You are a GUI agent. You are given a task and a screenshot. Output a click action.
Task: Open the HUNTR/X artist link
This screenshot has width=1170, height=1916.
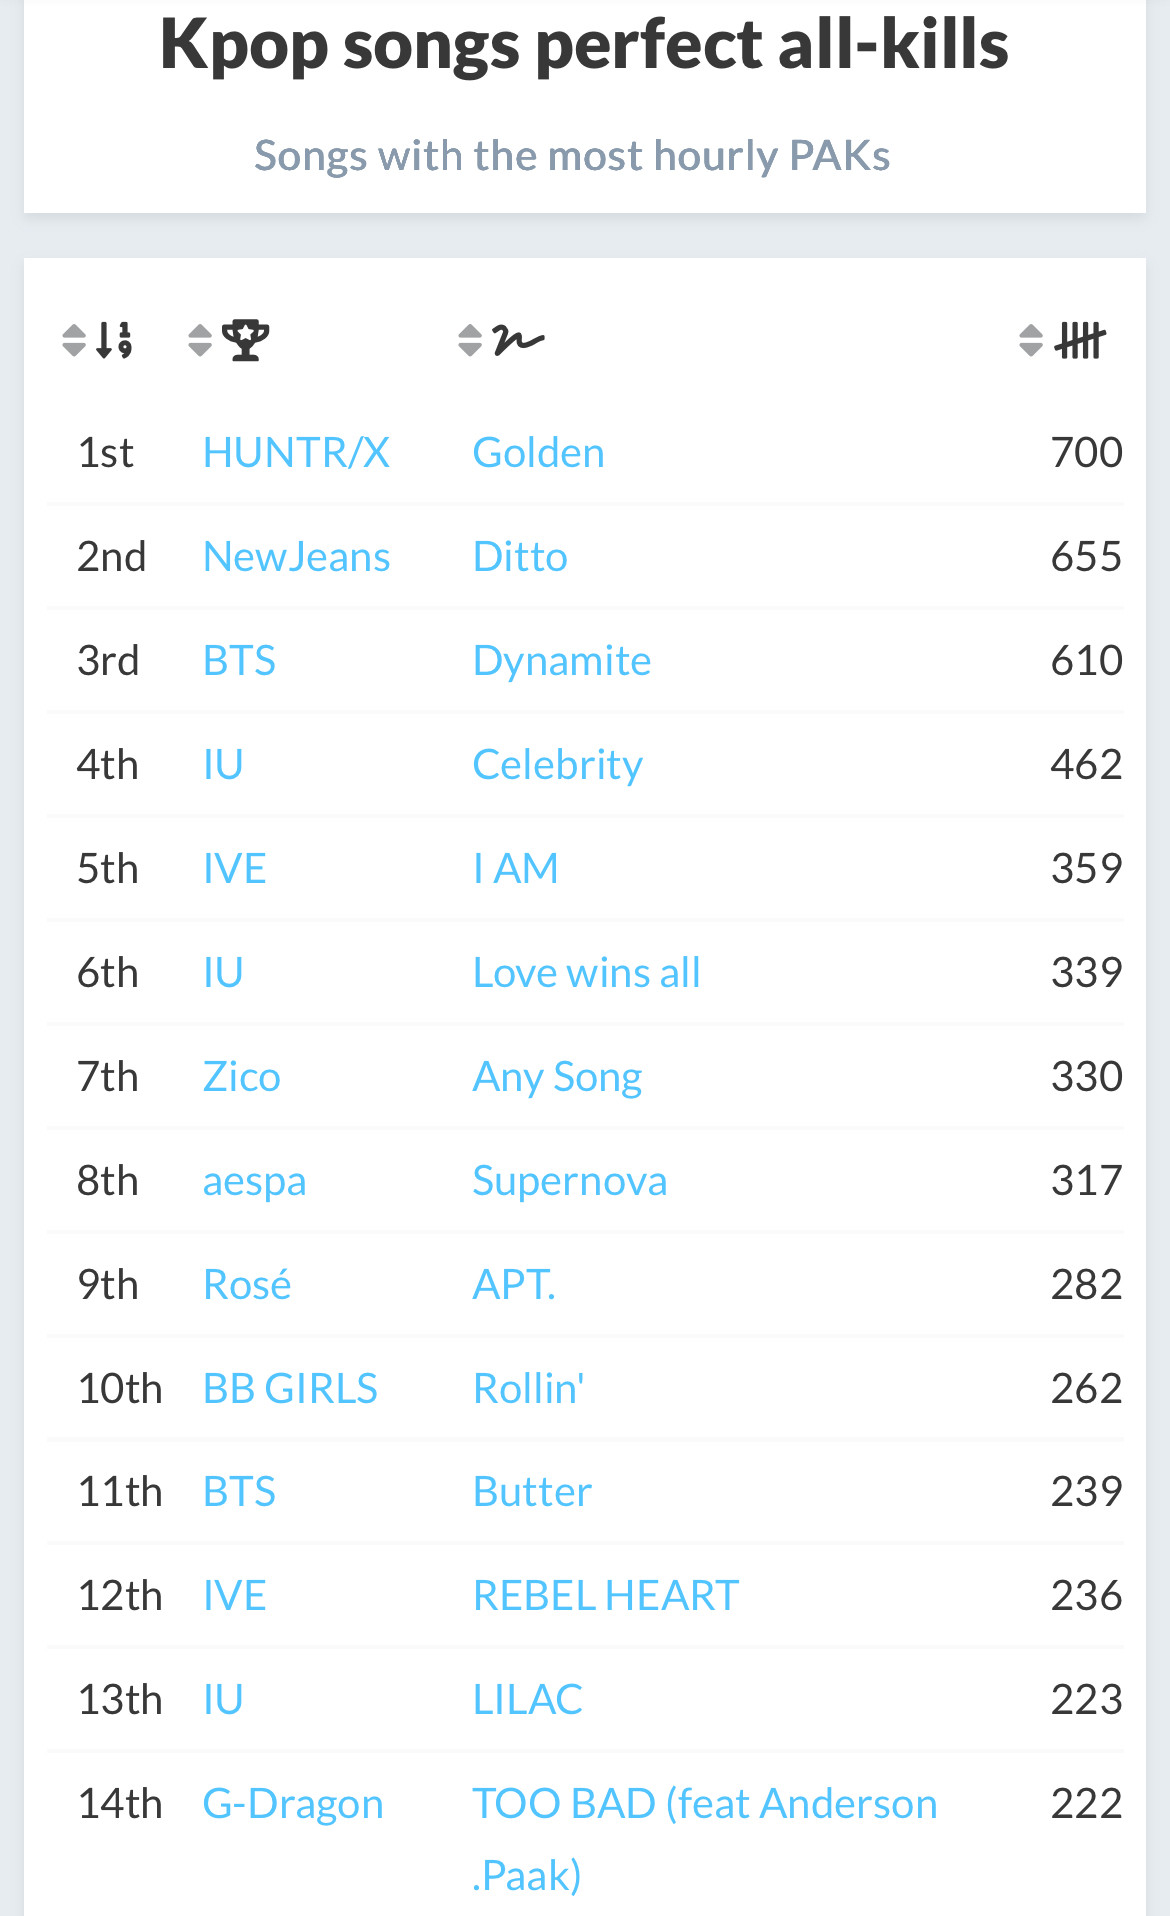click(296, 453)
